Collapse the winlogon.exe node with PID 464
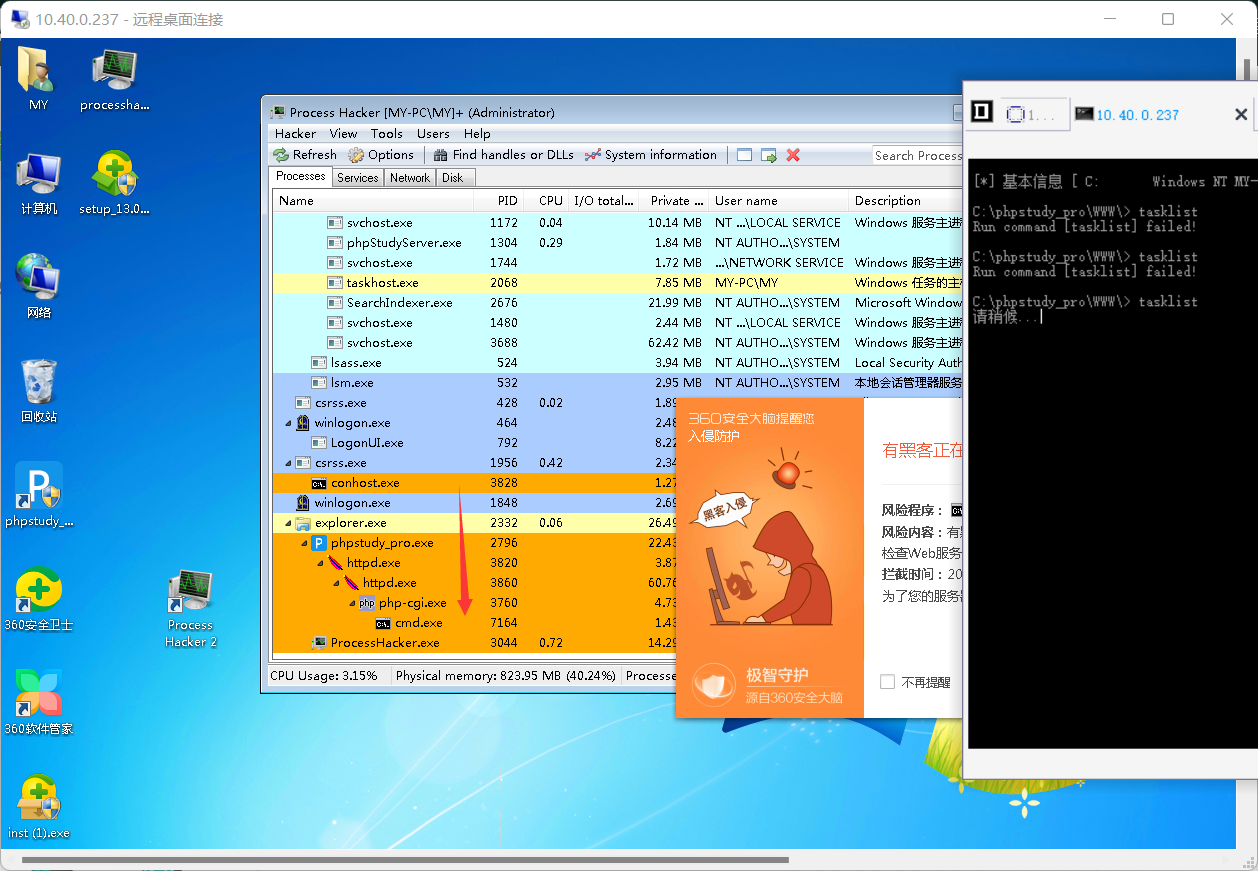Screen dimensions: 1258x871 pyautogui.click(x=289, y=423)
